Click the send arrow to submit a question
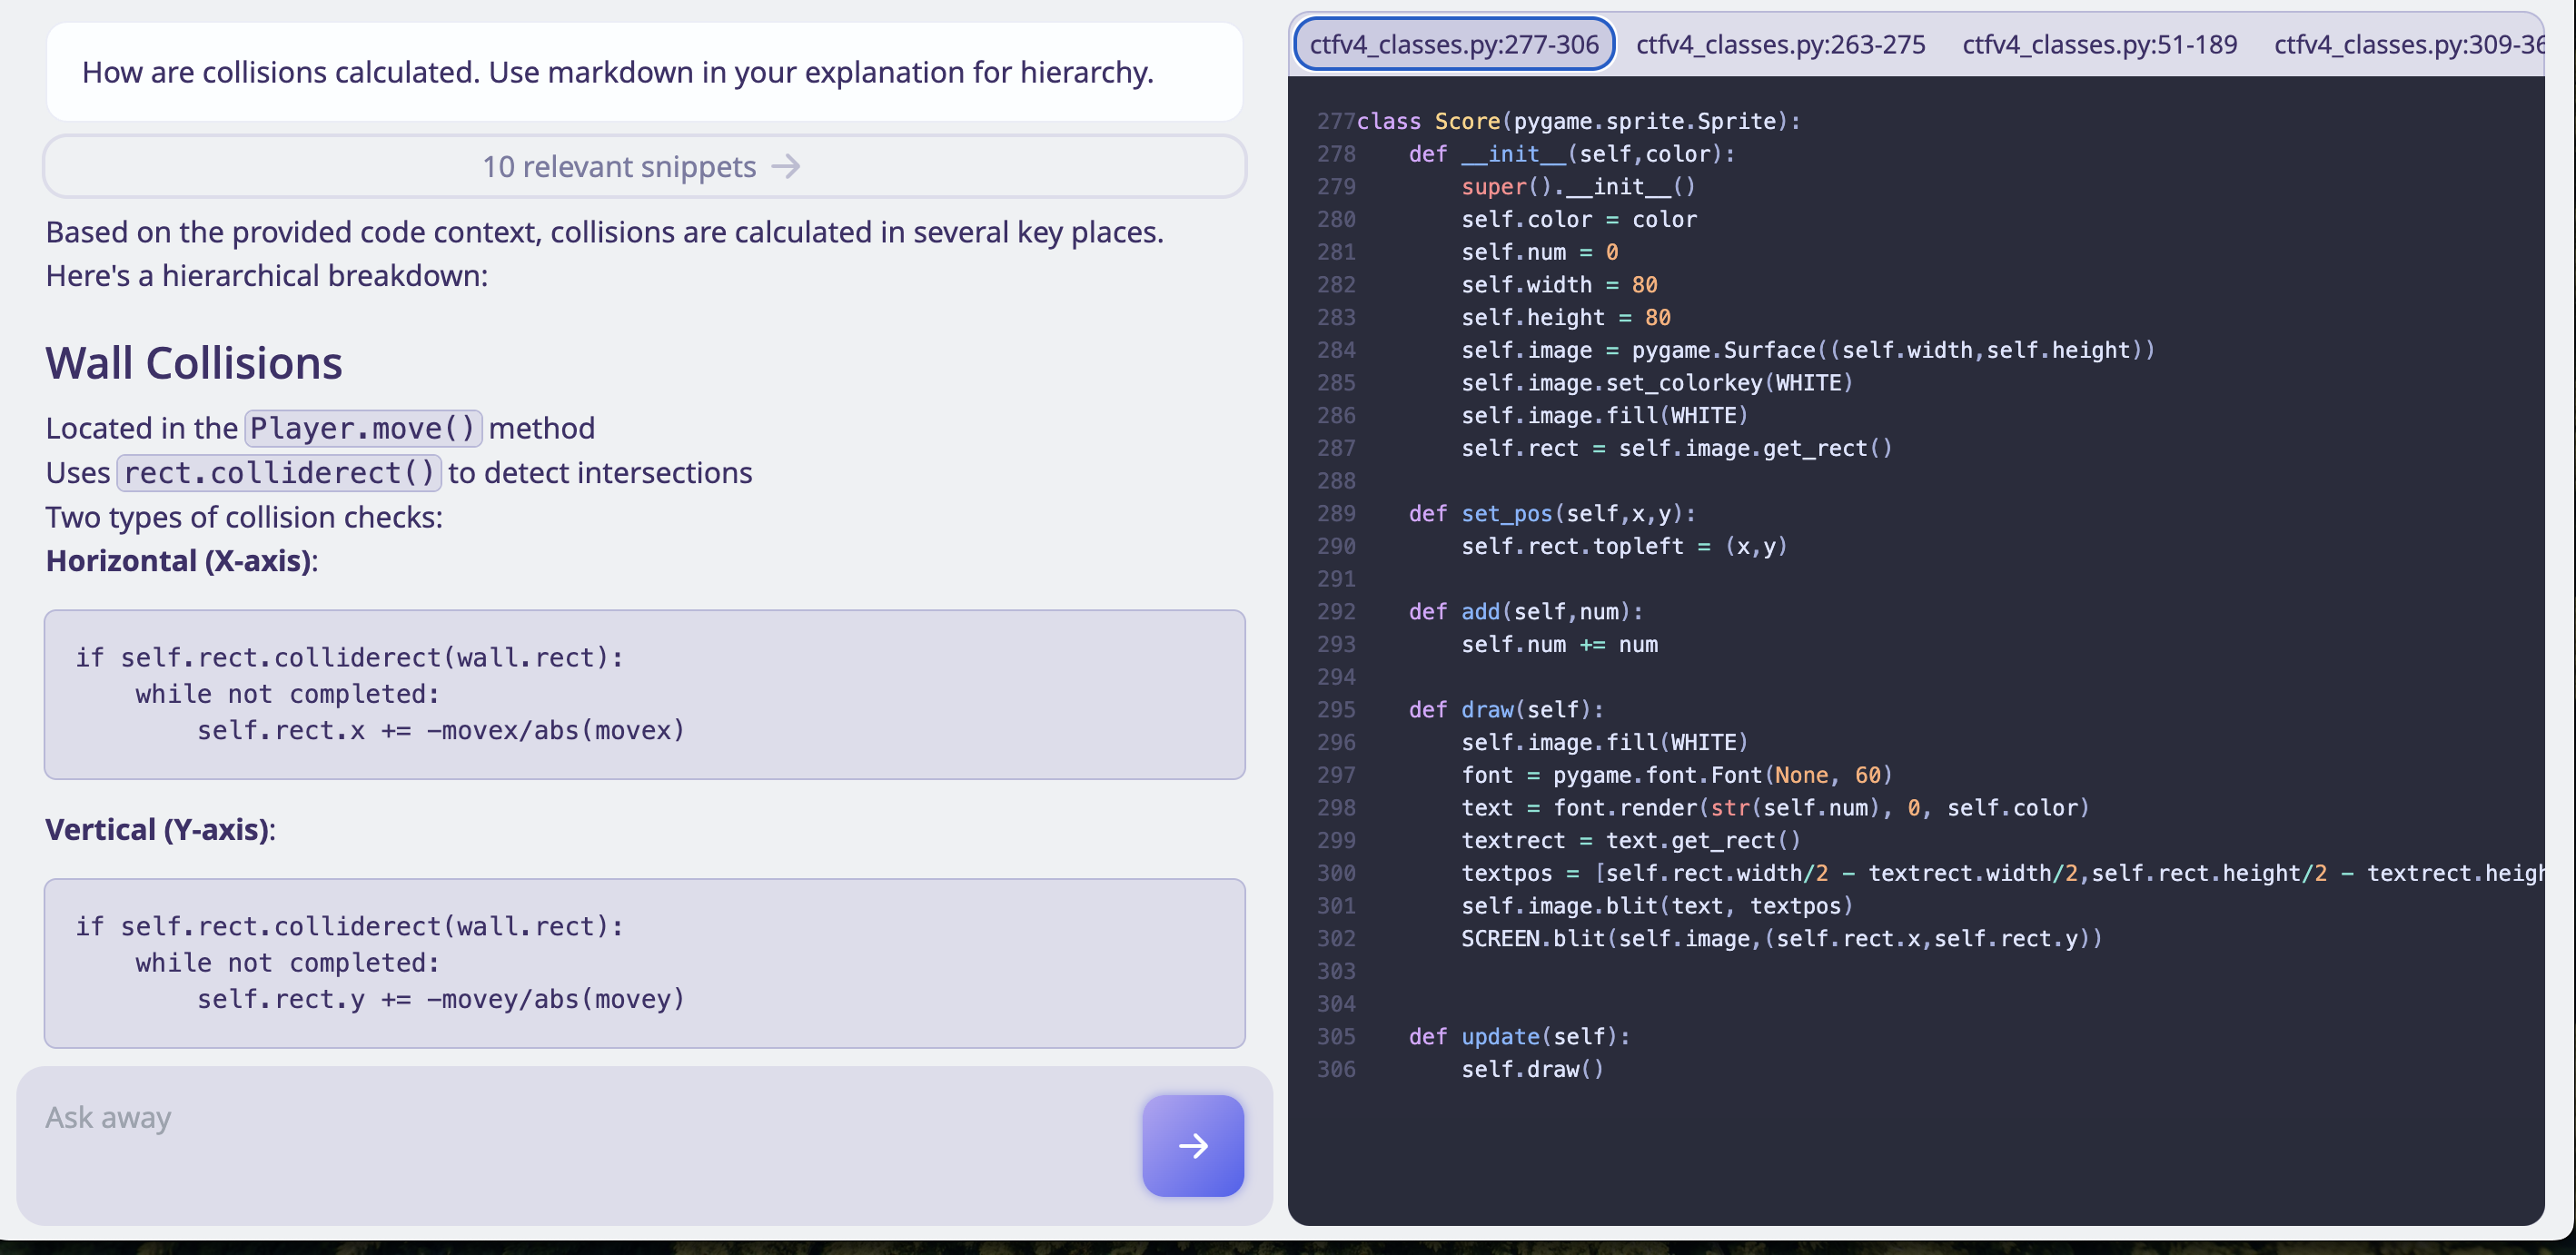Image resolution: width=2576 pixels, height=1255 pixels. coord(1192,1146)
